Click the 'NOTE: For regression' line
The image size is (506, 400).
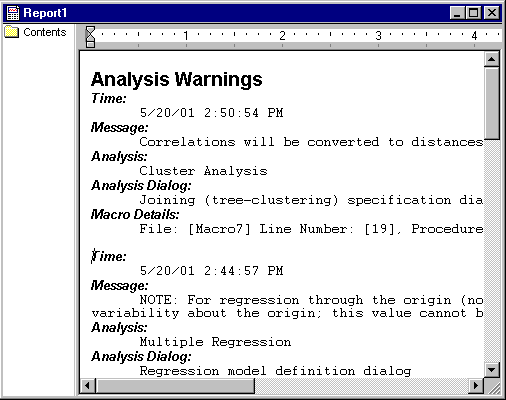311,300
